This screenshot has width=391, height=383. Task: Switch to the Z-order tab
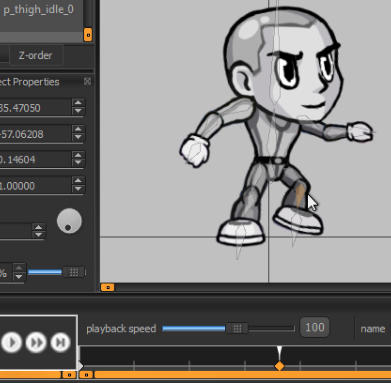(x=35, y=55)
